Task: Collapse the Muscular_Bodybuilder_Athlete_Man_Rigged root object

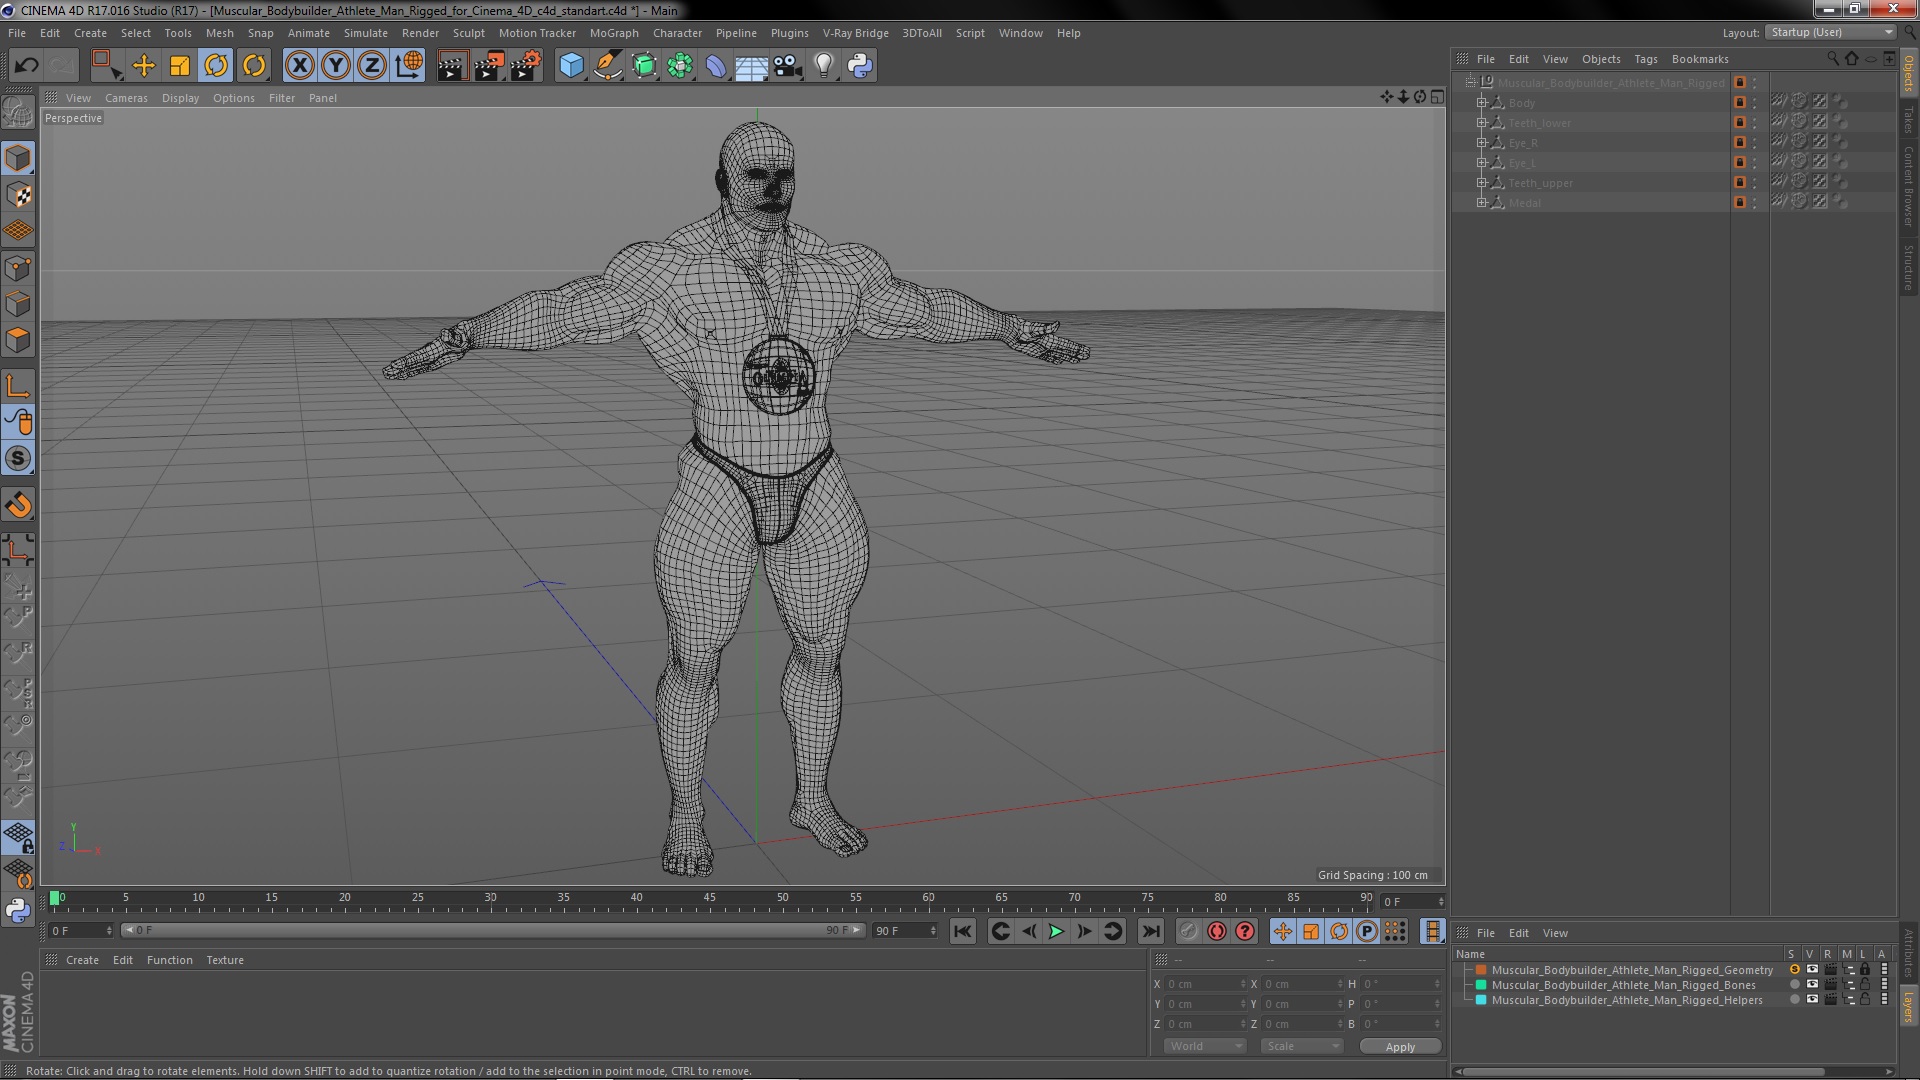Action: click(x=1470, y=82)
